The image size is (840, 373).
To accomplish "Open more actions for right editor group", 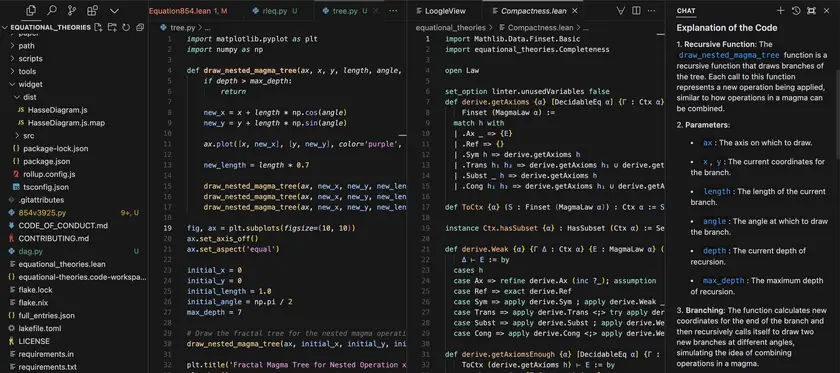I will [651, 11].
